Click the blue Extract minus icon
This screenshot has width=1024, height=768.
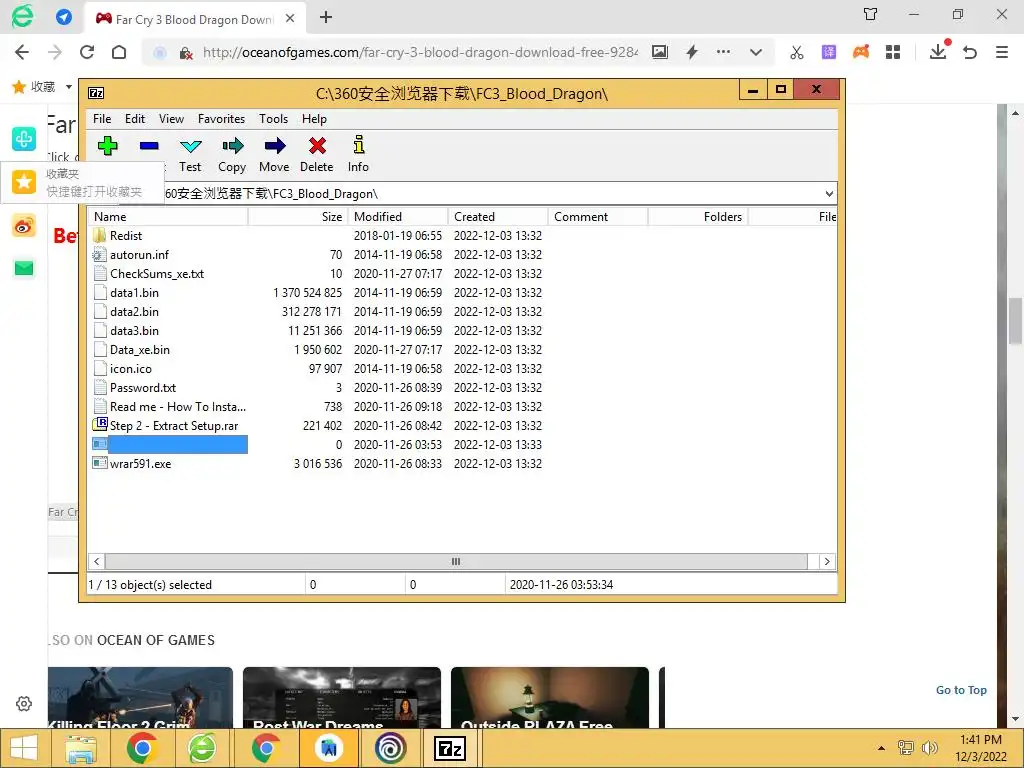coord(149,146)
